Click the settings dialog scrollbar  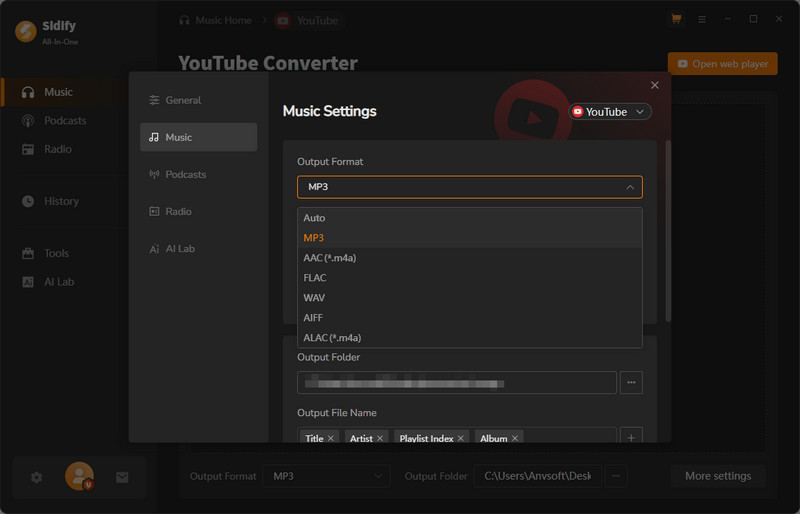(x=668, y=231)
